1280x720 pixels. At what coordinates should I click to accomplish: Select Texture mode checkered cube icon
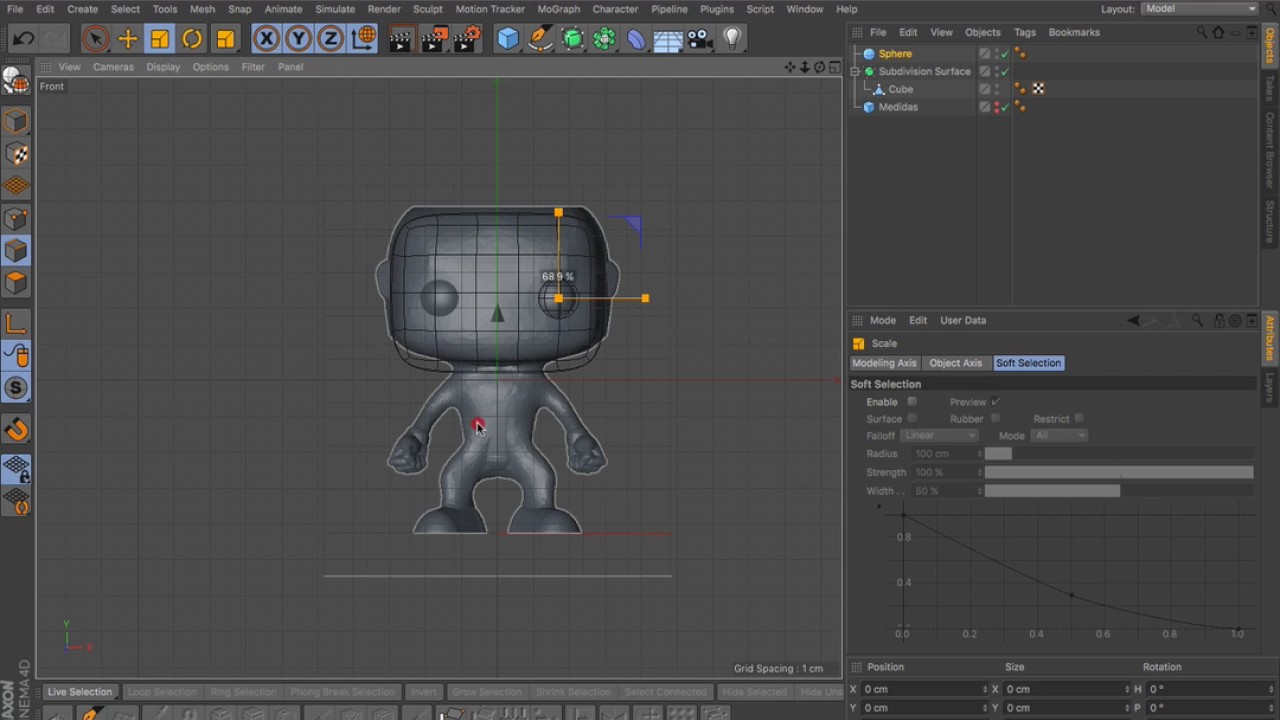tap(16, 154)
